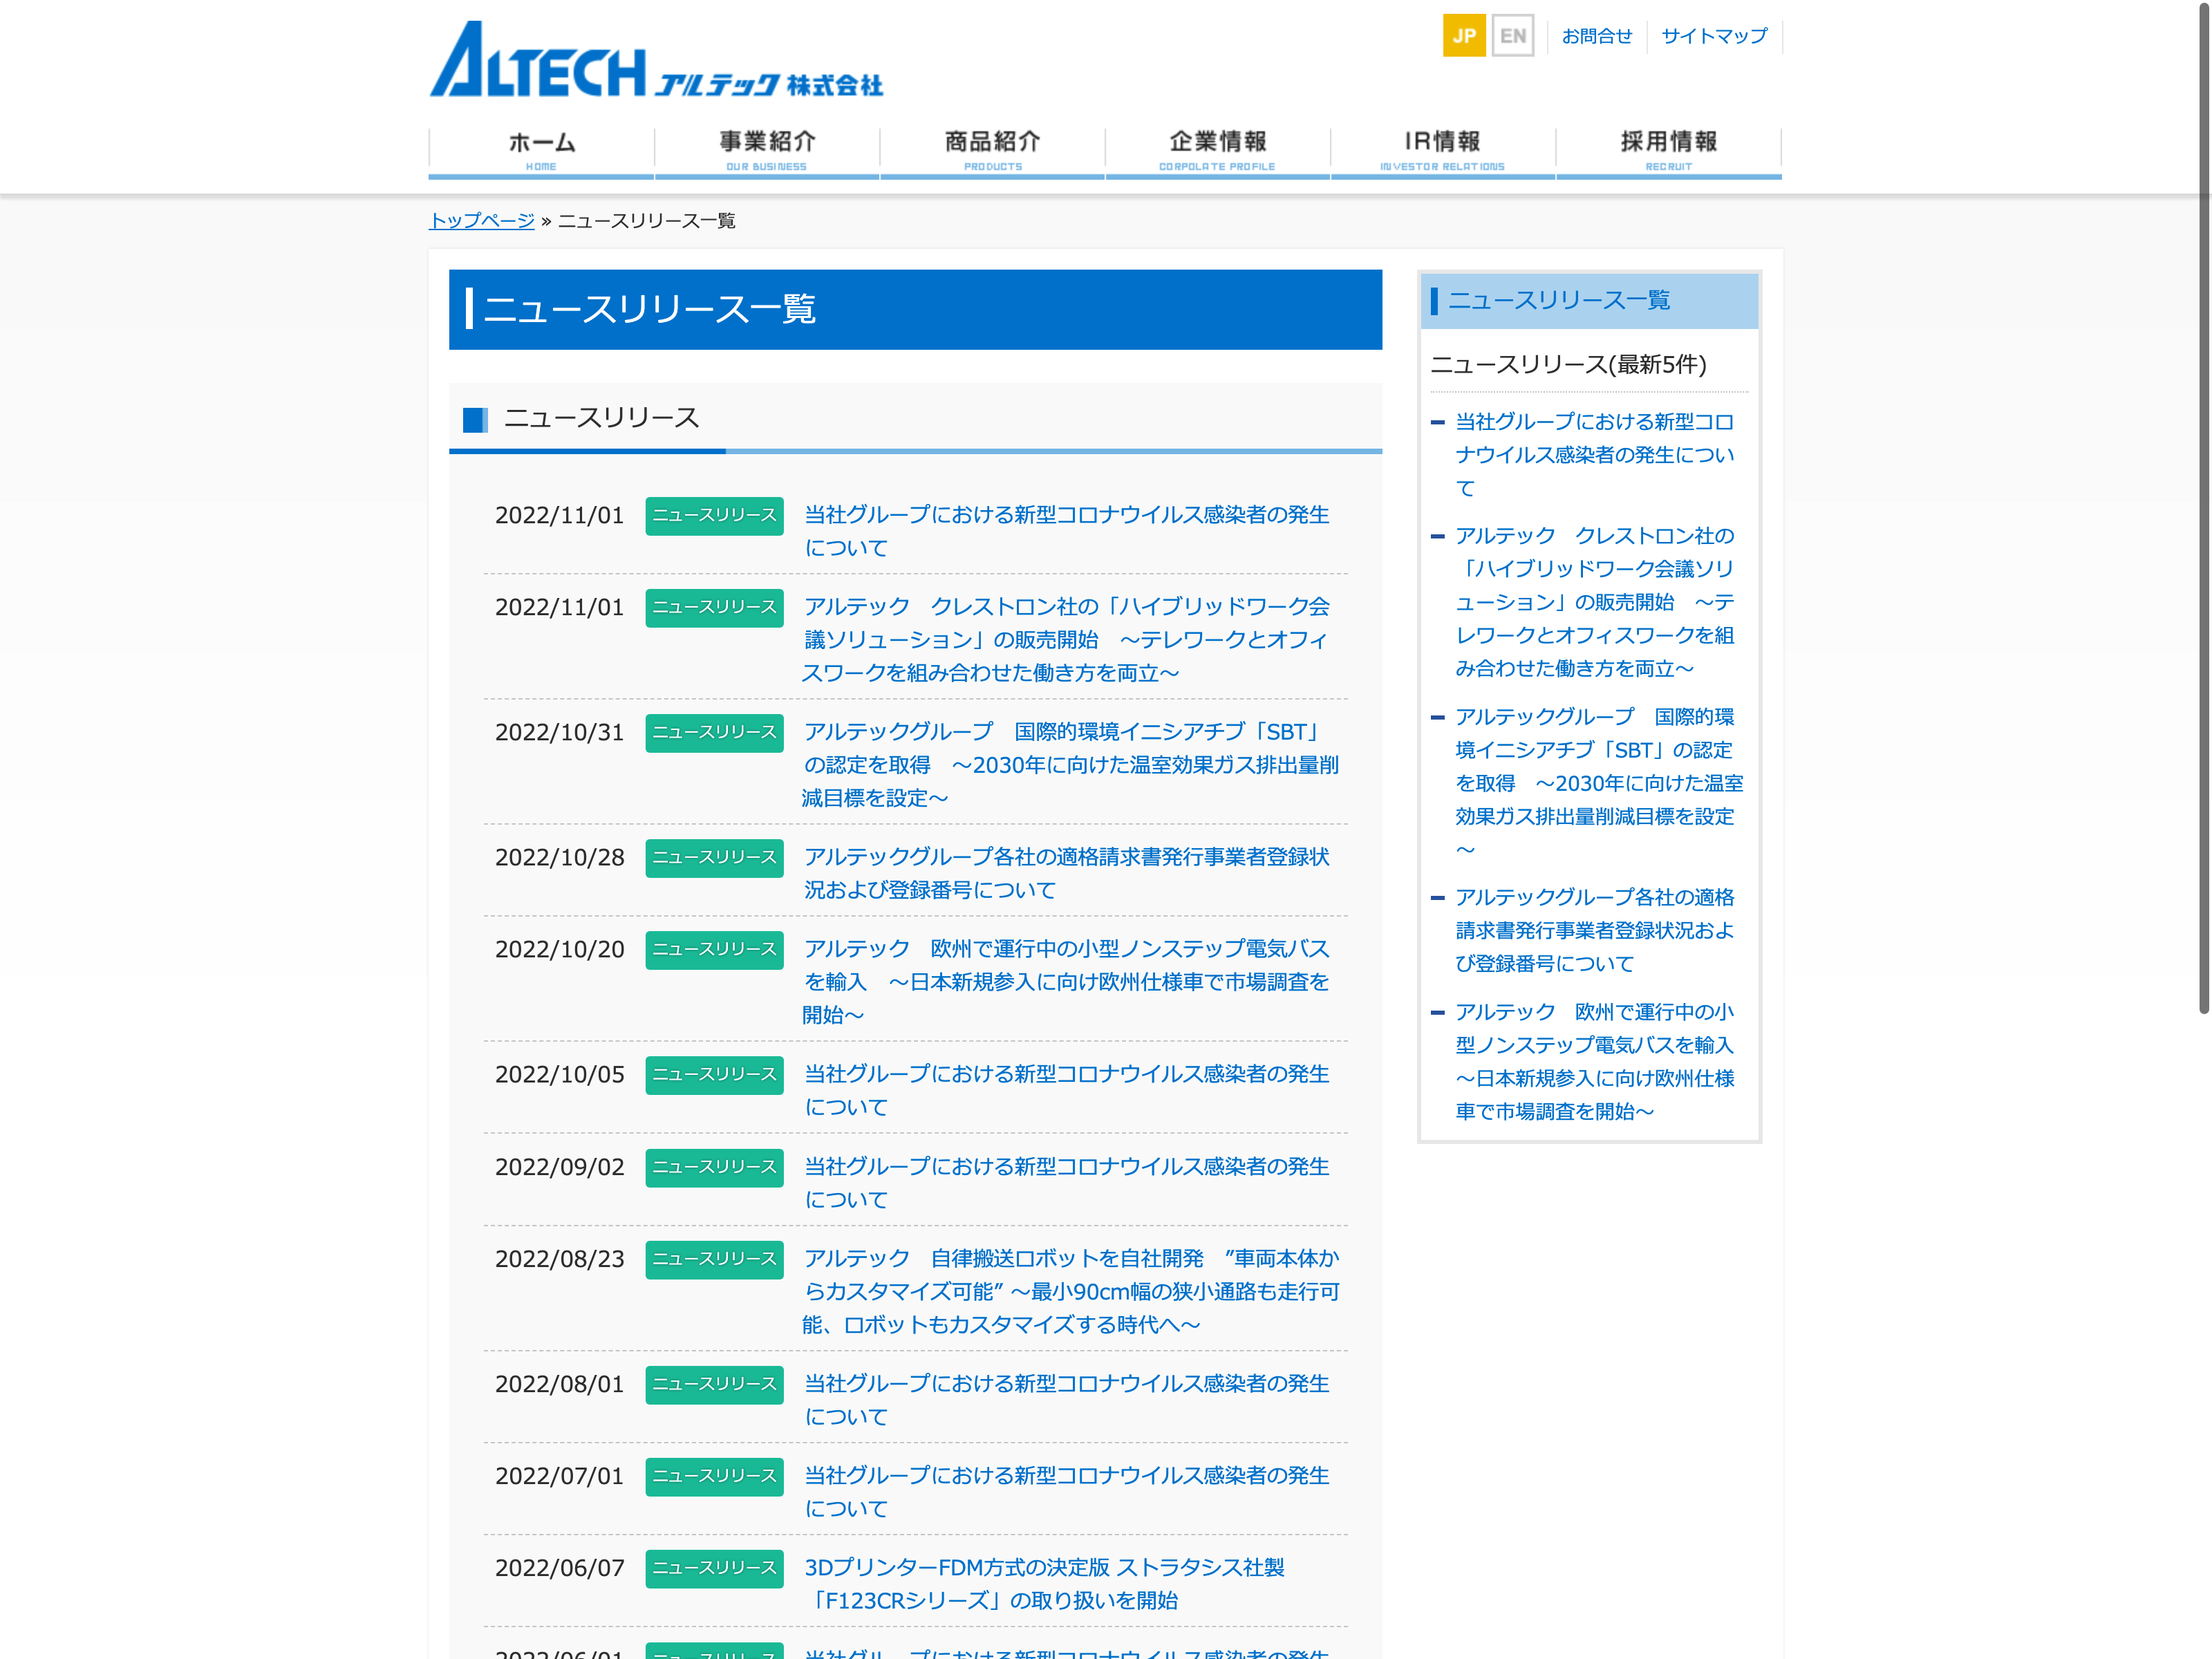This screenshot has width=2212, height=1659.
Task: Click green ニュースリリース tag dated 2022/08/23
Action: 714,1259
